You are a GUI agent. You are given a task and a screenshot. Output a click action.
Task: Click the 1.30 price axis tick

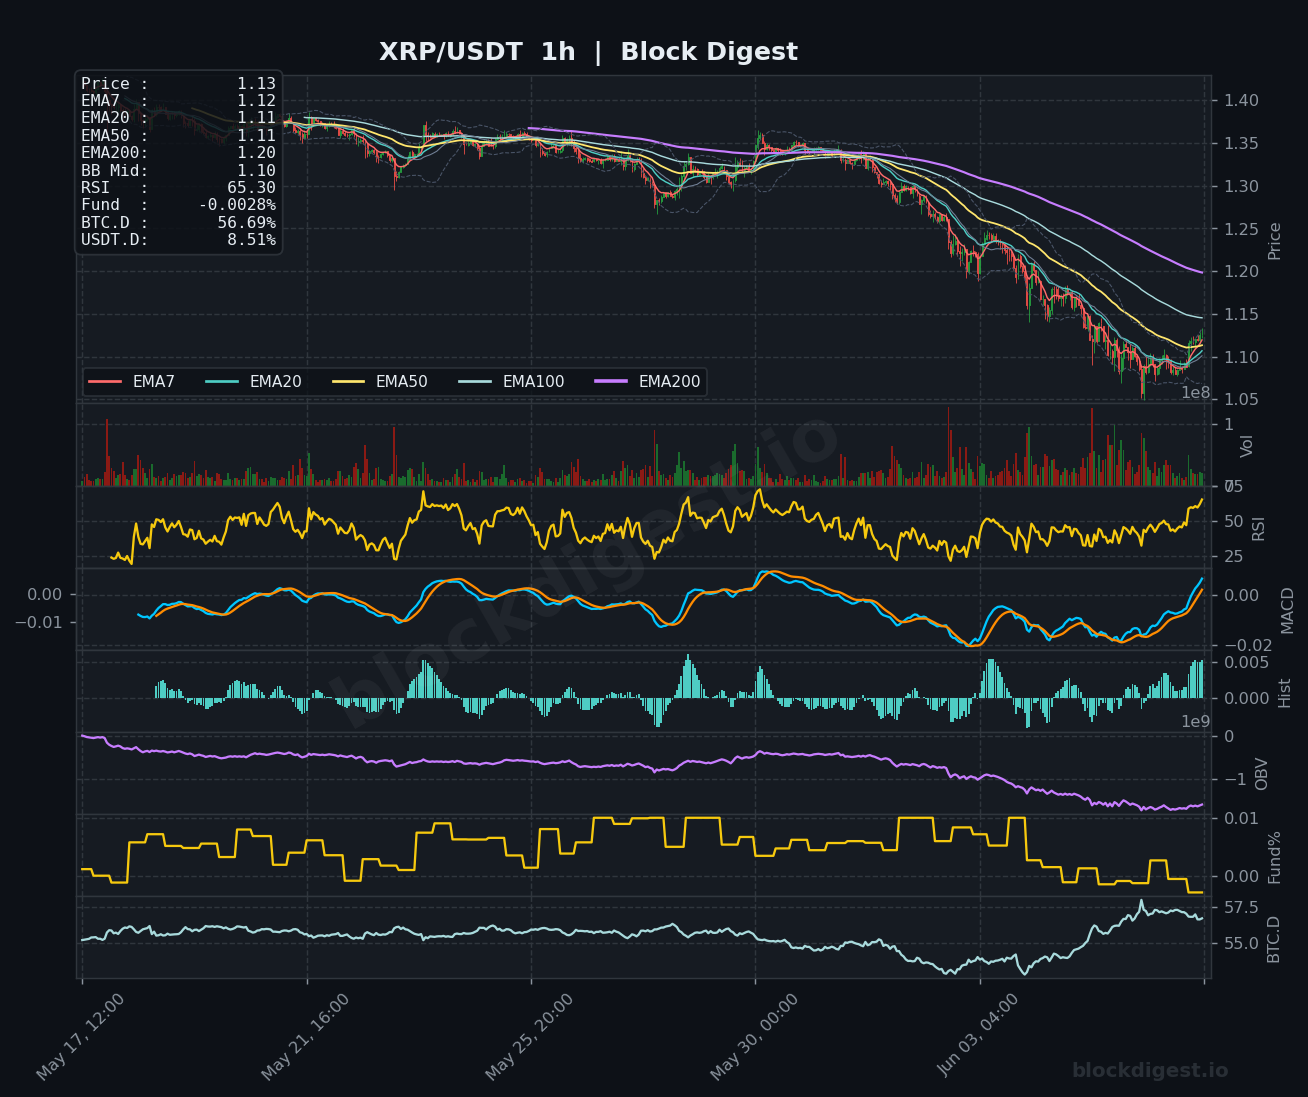pyautogui.click(x=1241, y=187)
